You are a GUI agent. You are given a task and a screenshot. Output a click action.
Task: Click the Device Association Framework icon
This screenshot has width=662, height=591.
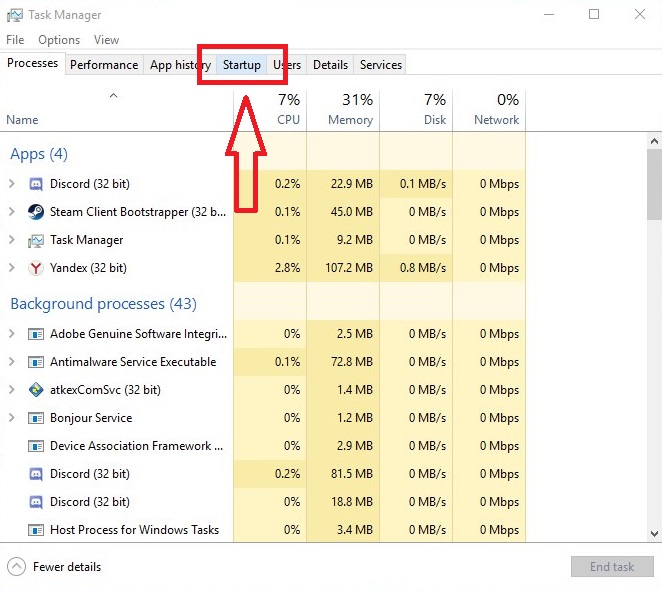[36, 446]
